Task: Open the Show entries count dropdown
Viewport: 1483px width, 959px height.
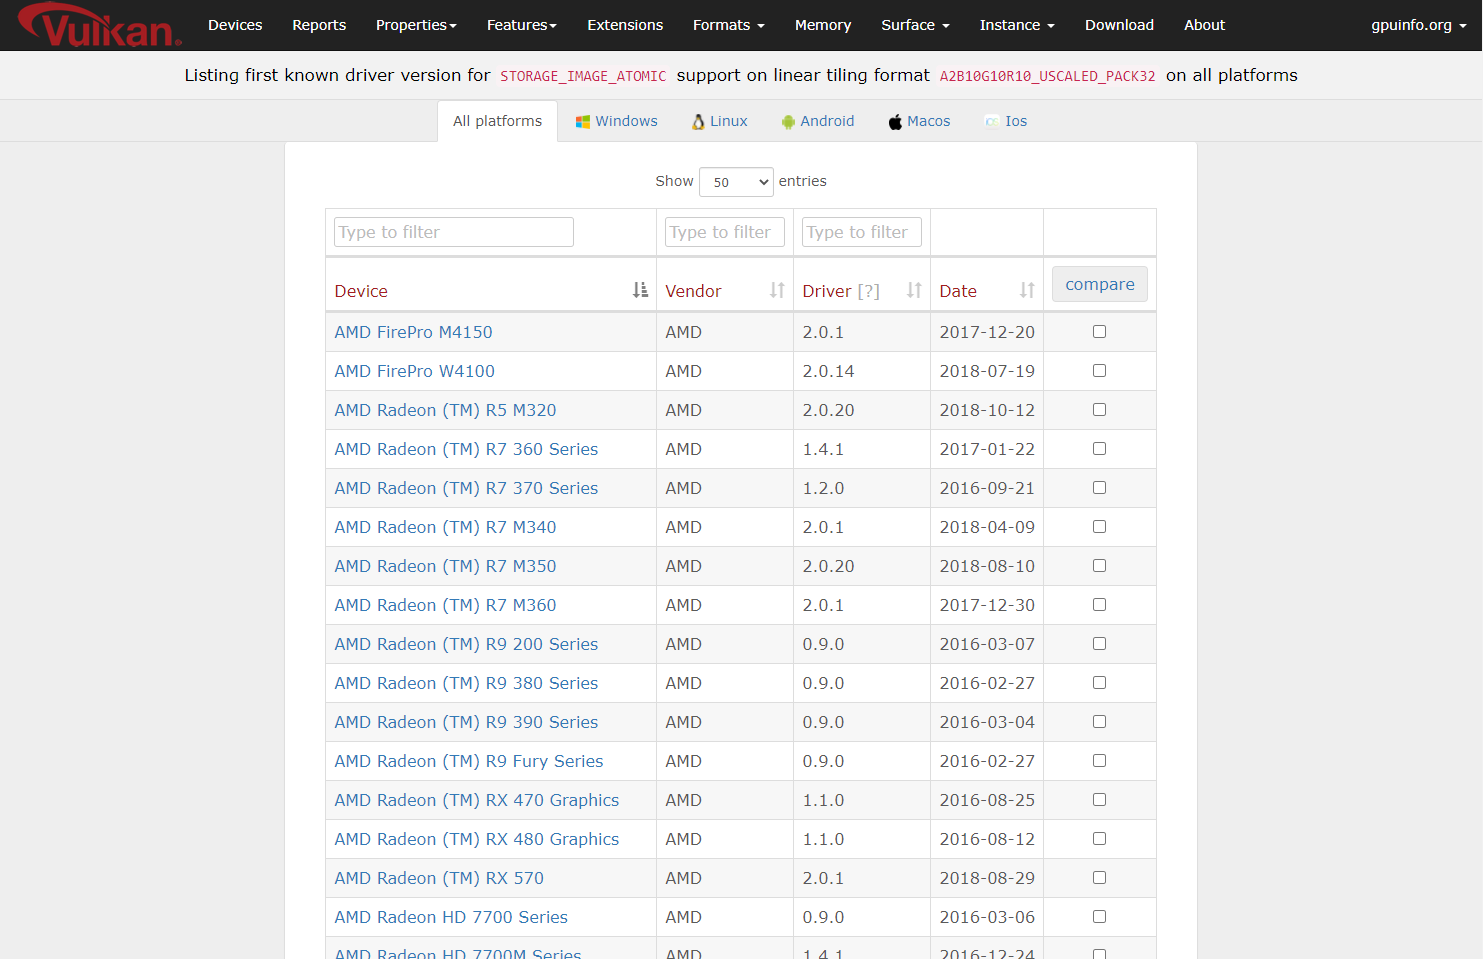Action: click(736, 182)
